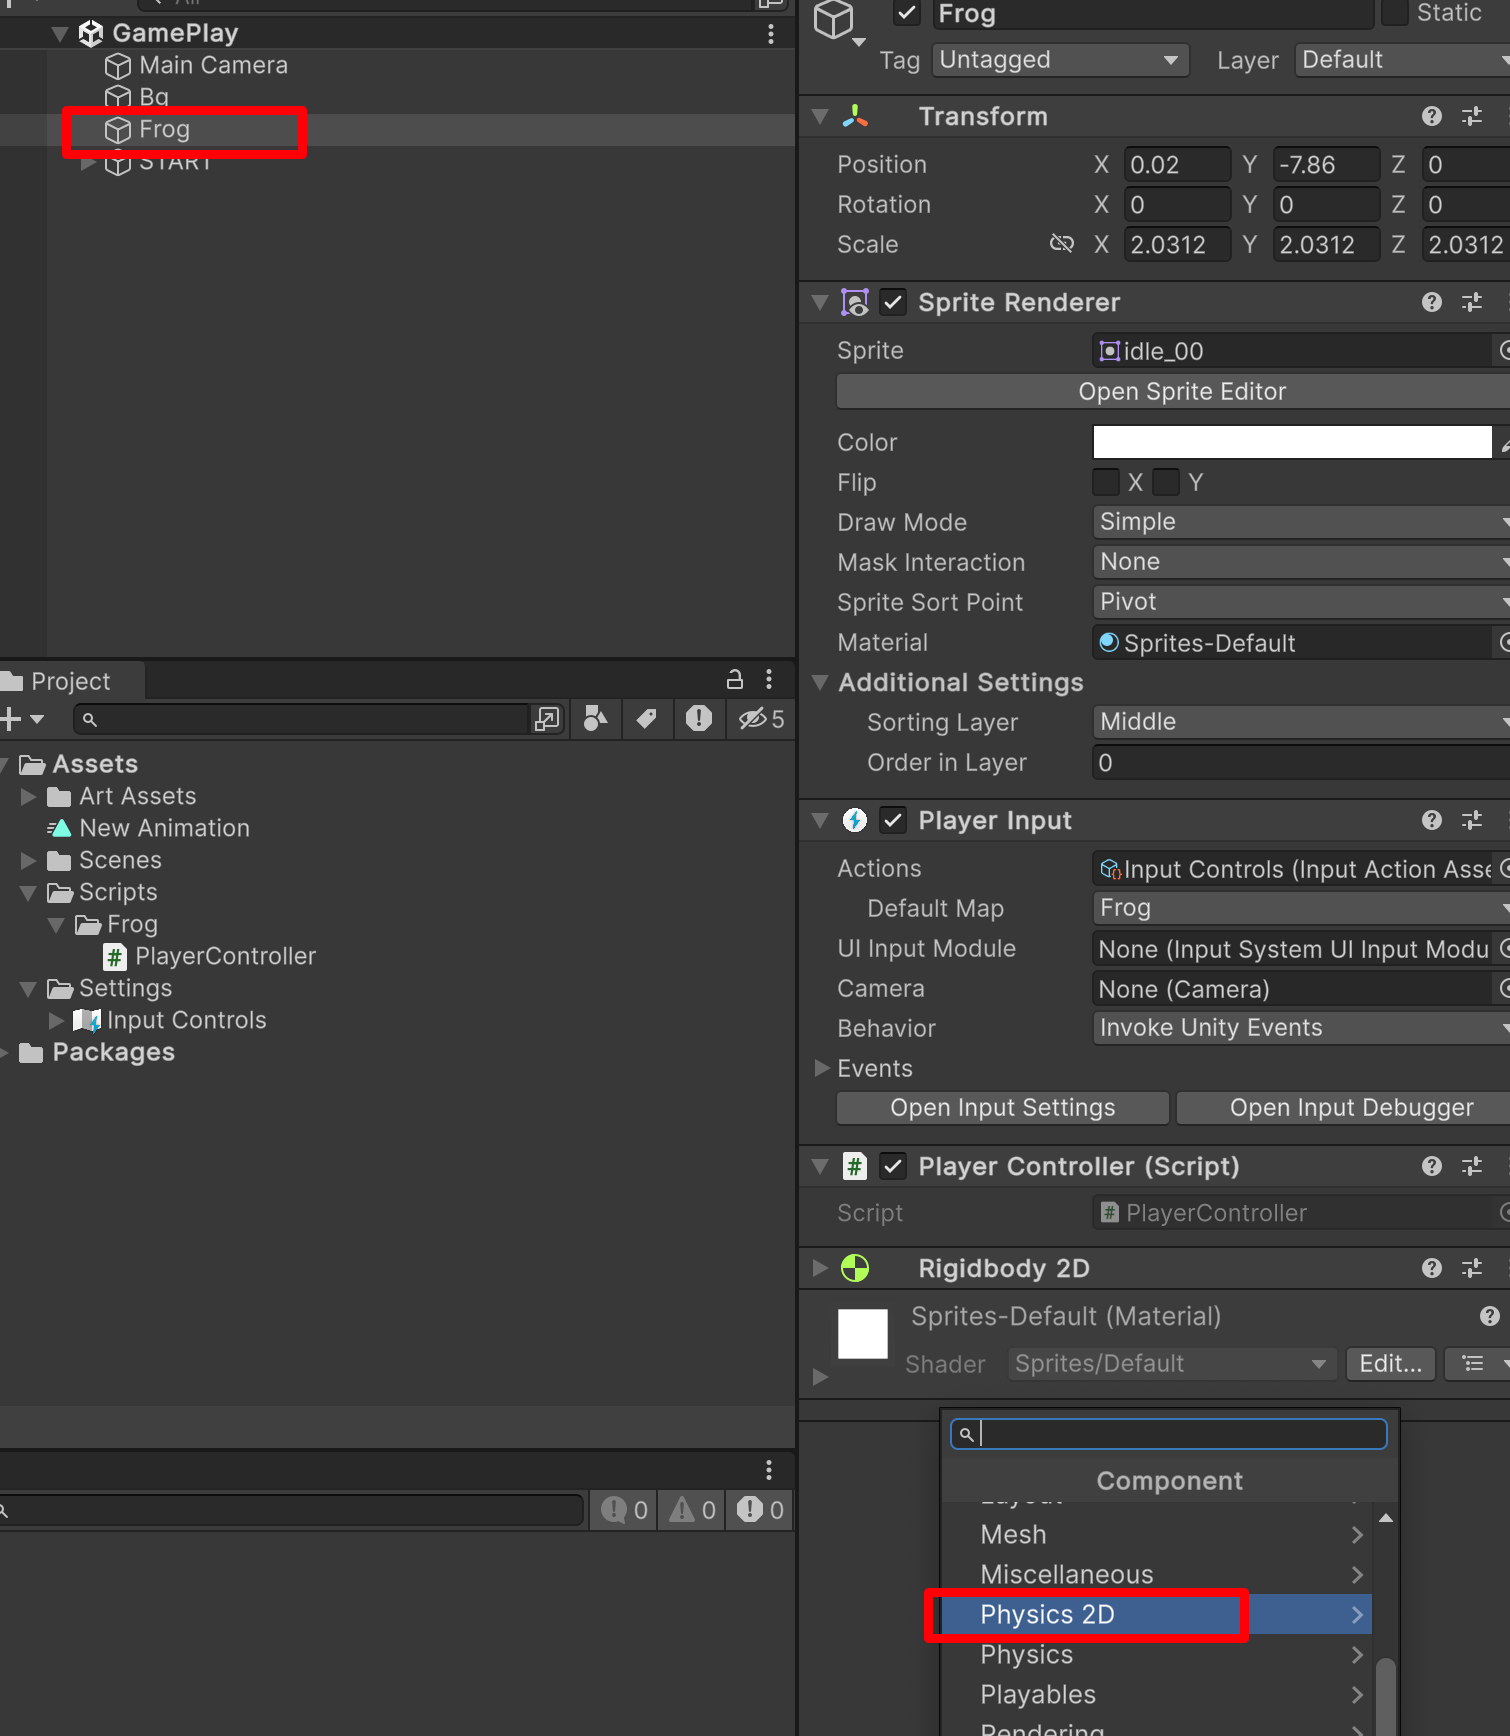Viewport: 1510px width, 1736px height.
Task: Open Draw Mode dropdown
Action: coord(1302,522)
